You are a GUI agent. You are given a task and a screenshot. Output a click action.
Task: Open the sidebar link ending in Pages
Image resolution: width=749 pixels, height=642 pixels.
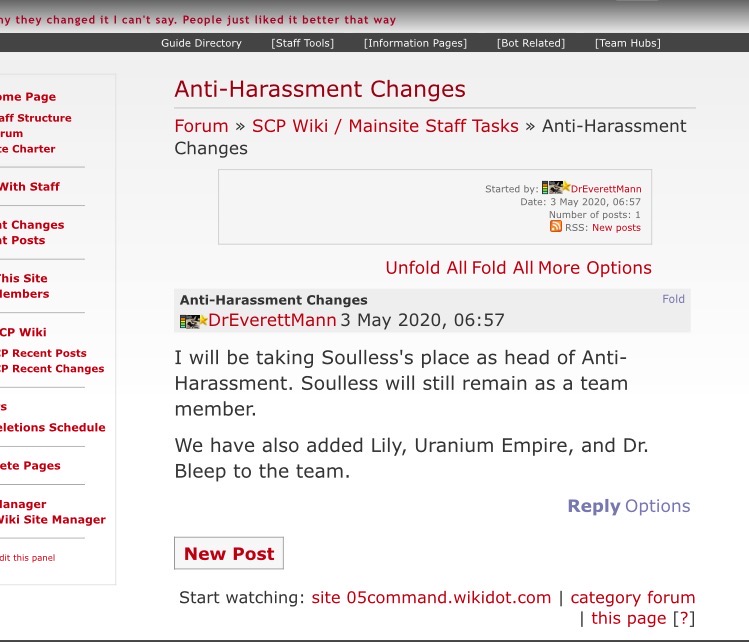[30, 466]
